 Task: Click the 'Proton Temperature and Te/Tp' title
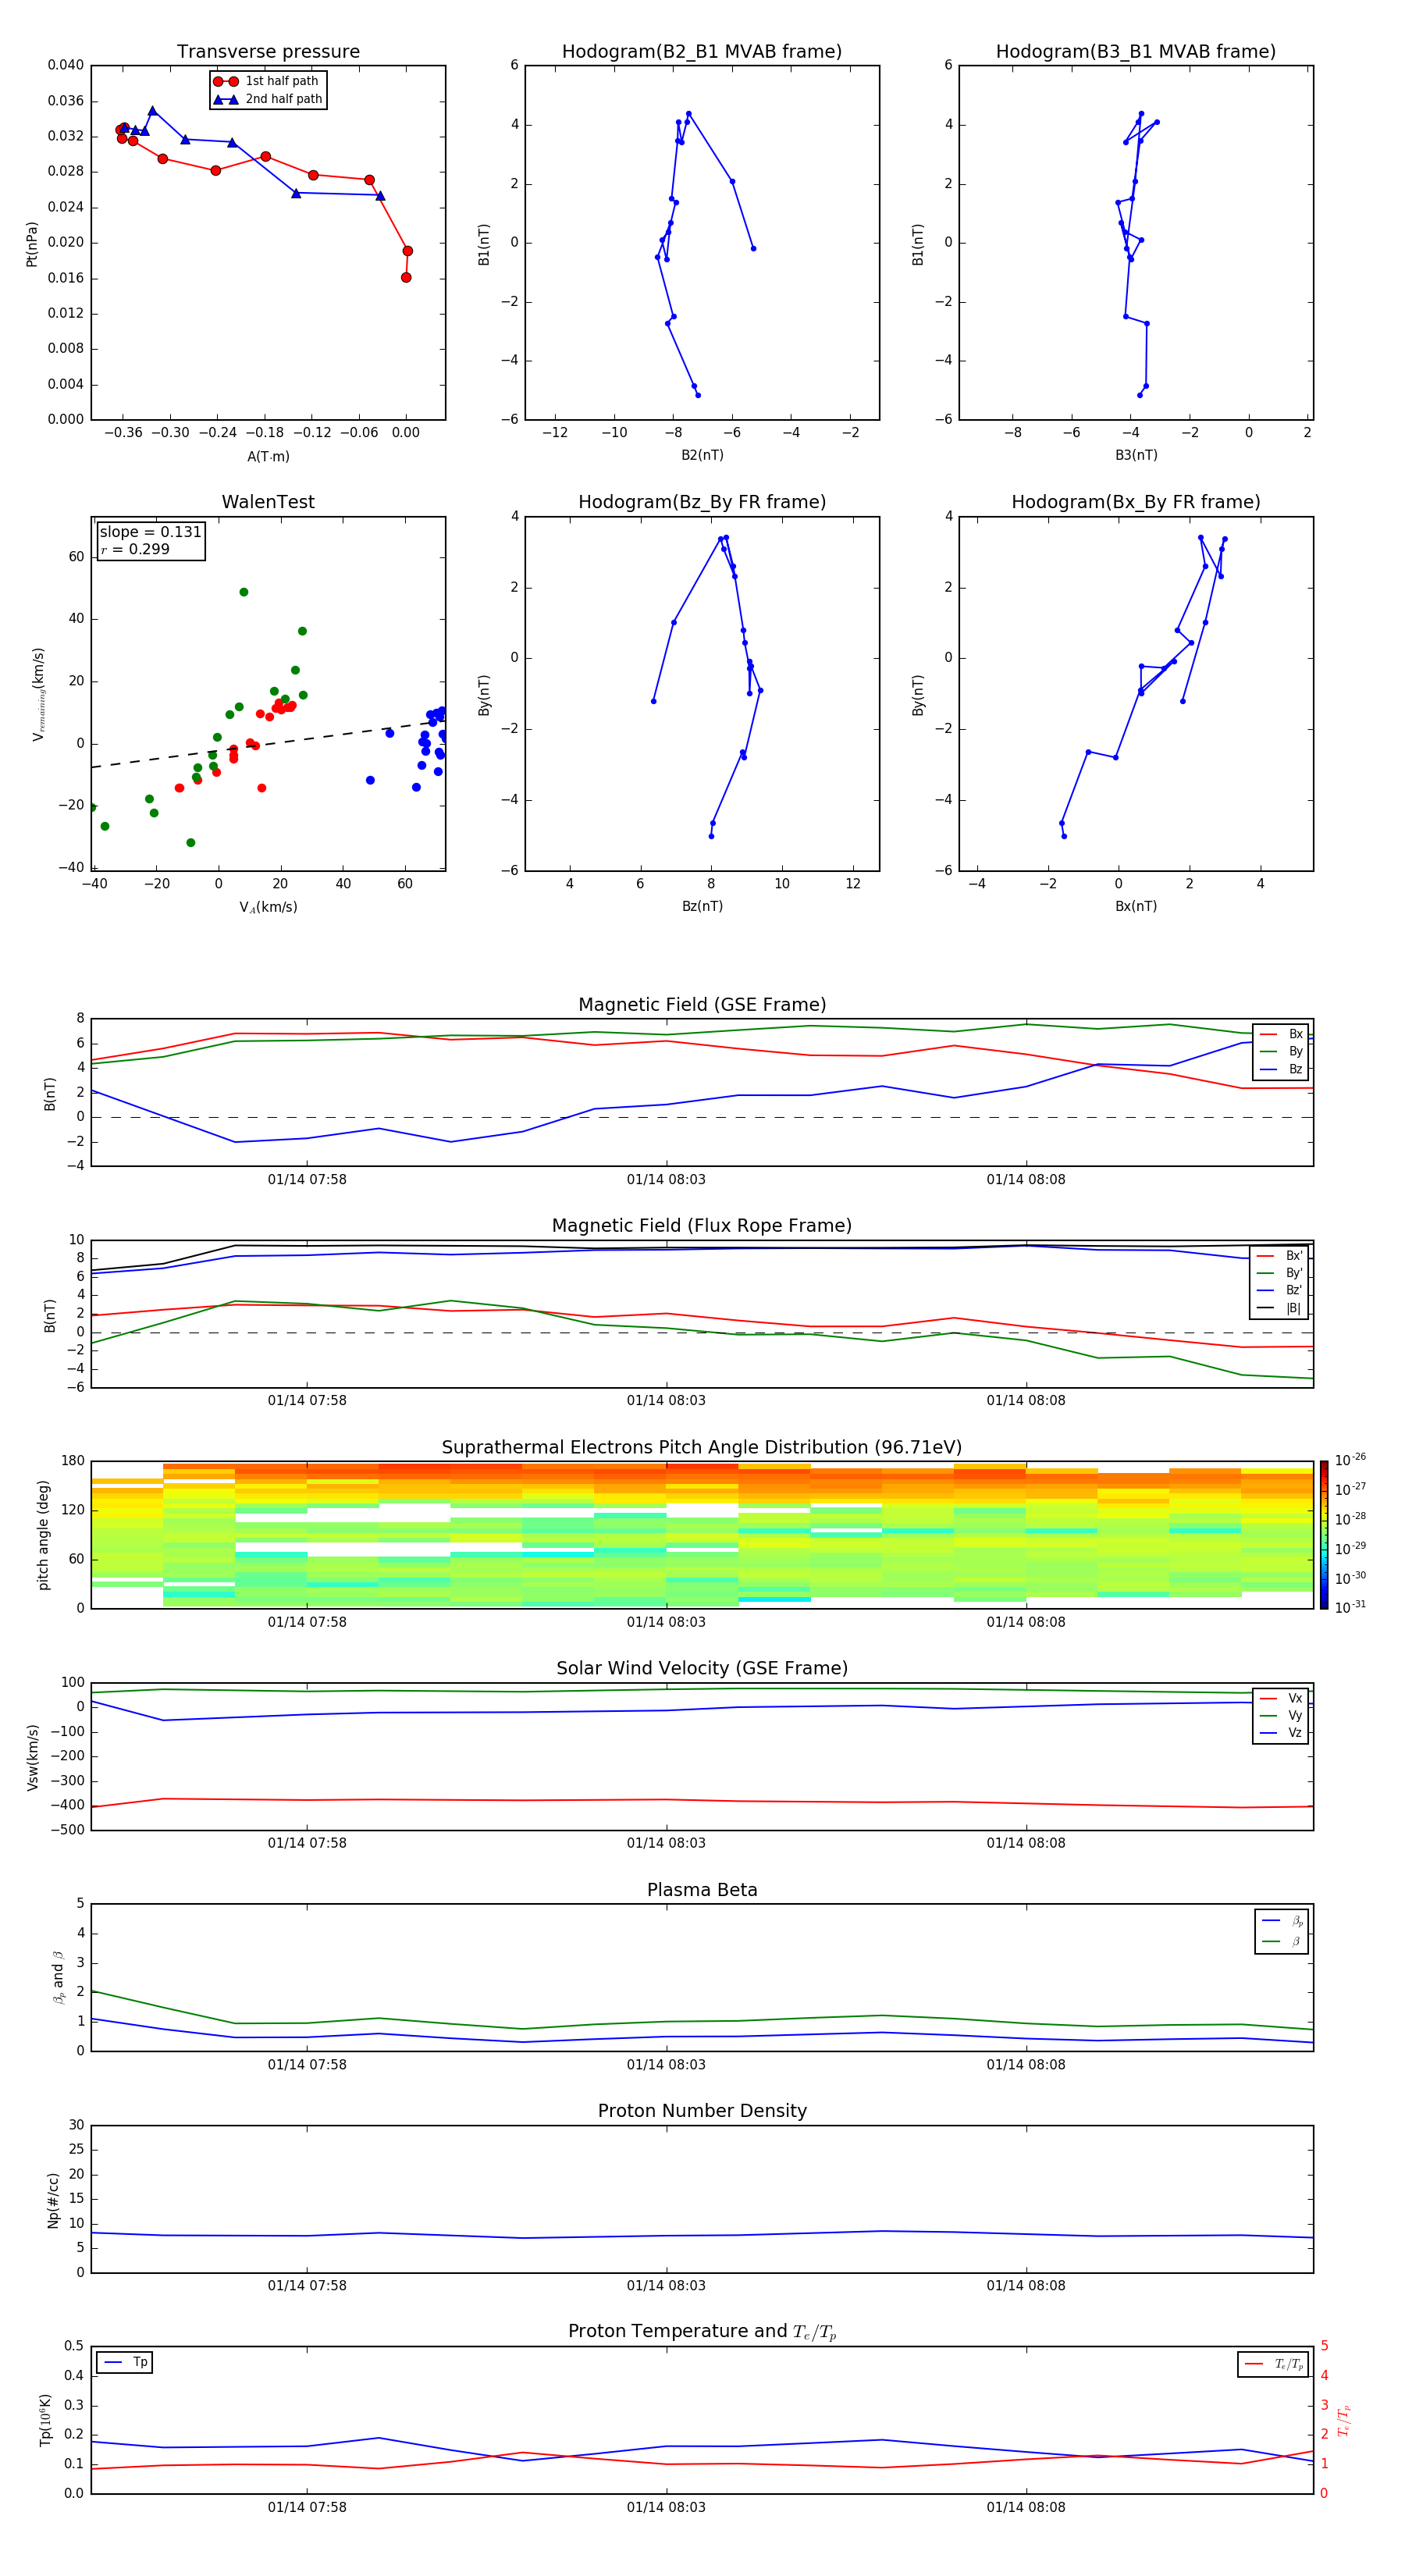coord(702,2331)
